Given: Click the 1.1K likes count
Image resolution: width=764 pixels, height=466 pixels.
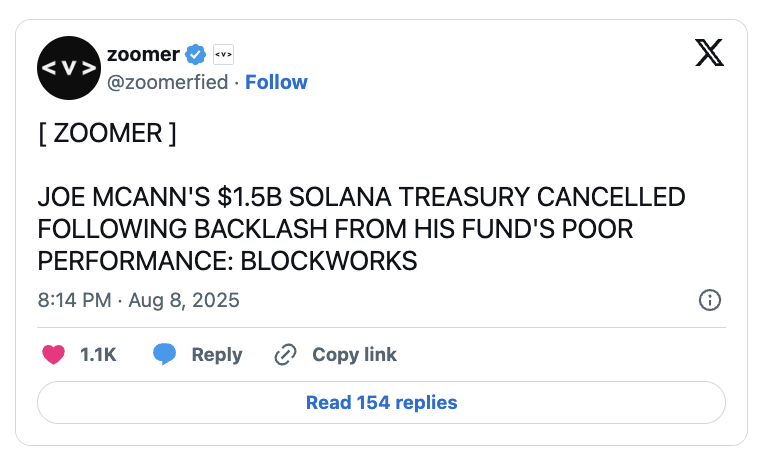Looking at the screenshot, I should click(x=98, y=354).
